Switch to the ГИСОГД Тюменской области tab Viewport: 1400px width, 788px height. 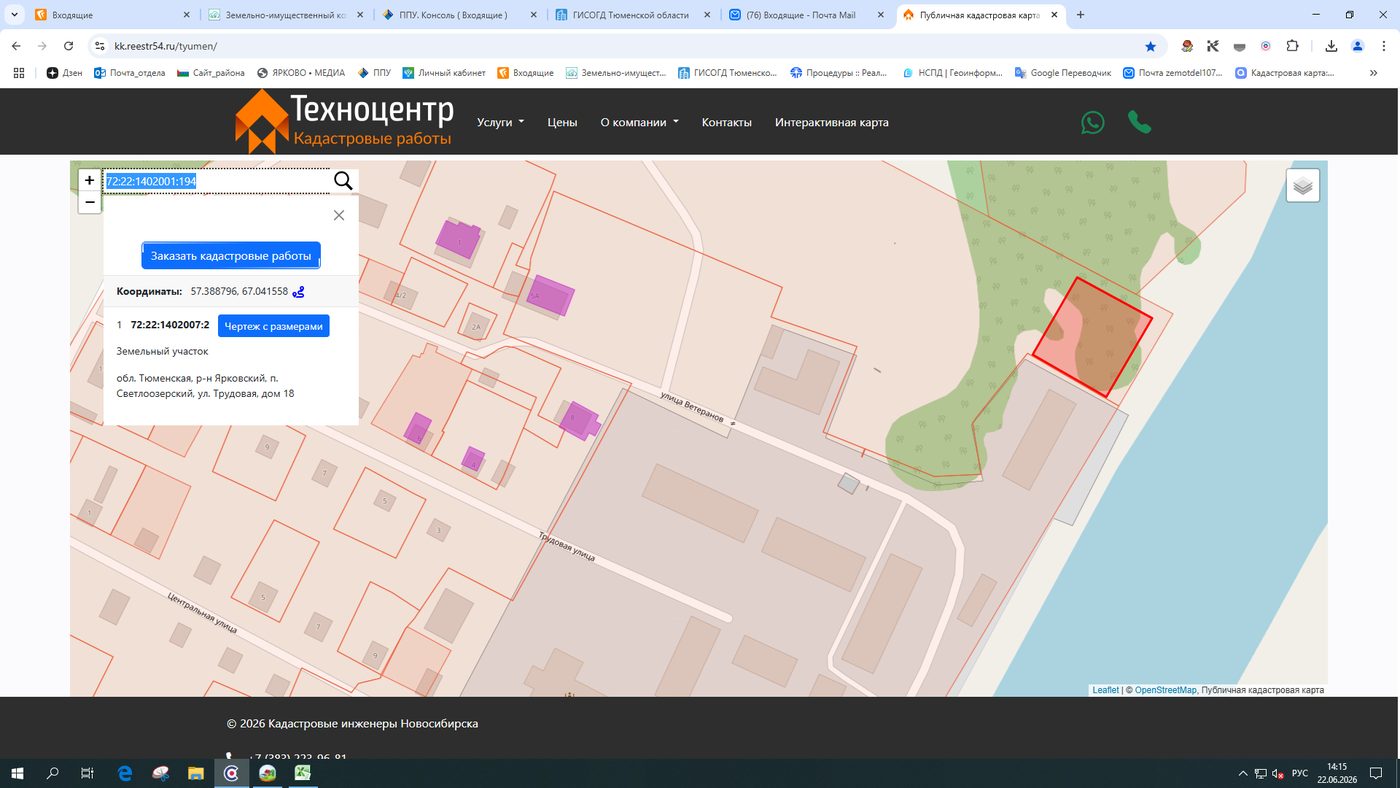(634, 15)
